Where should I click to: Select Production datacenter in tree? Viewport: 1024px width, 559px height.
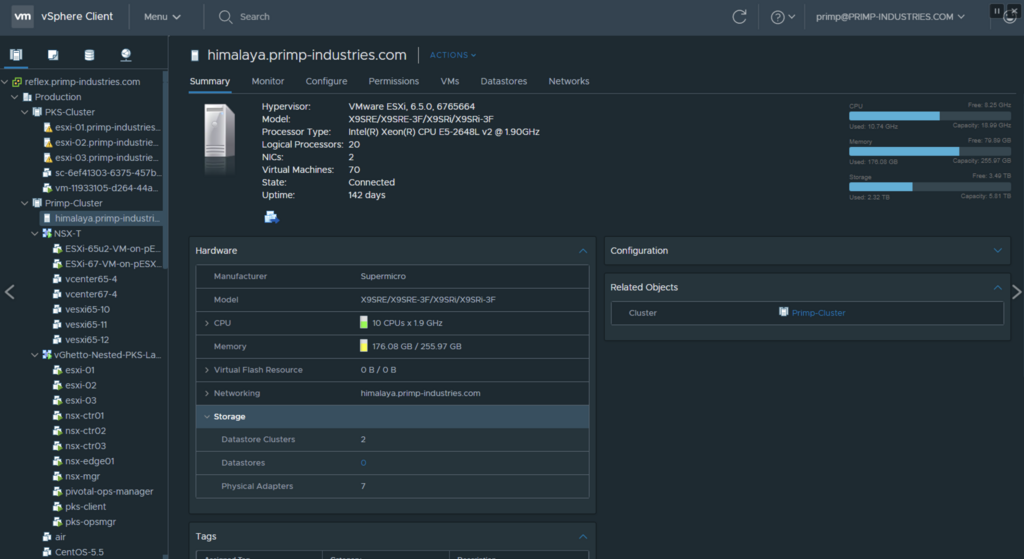click(58, 97)
